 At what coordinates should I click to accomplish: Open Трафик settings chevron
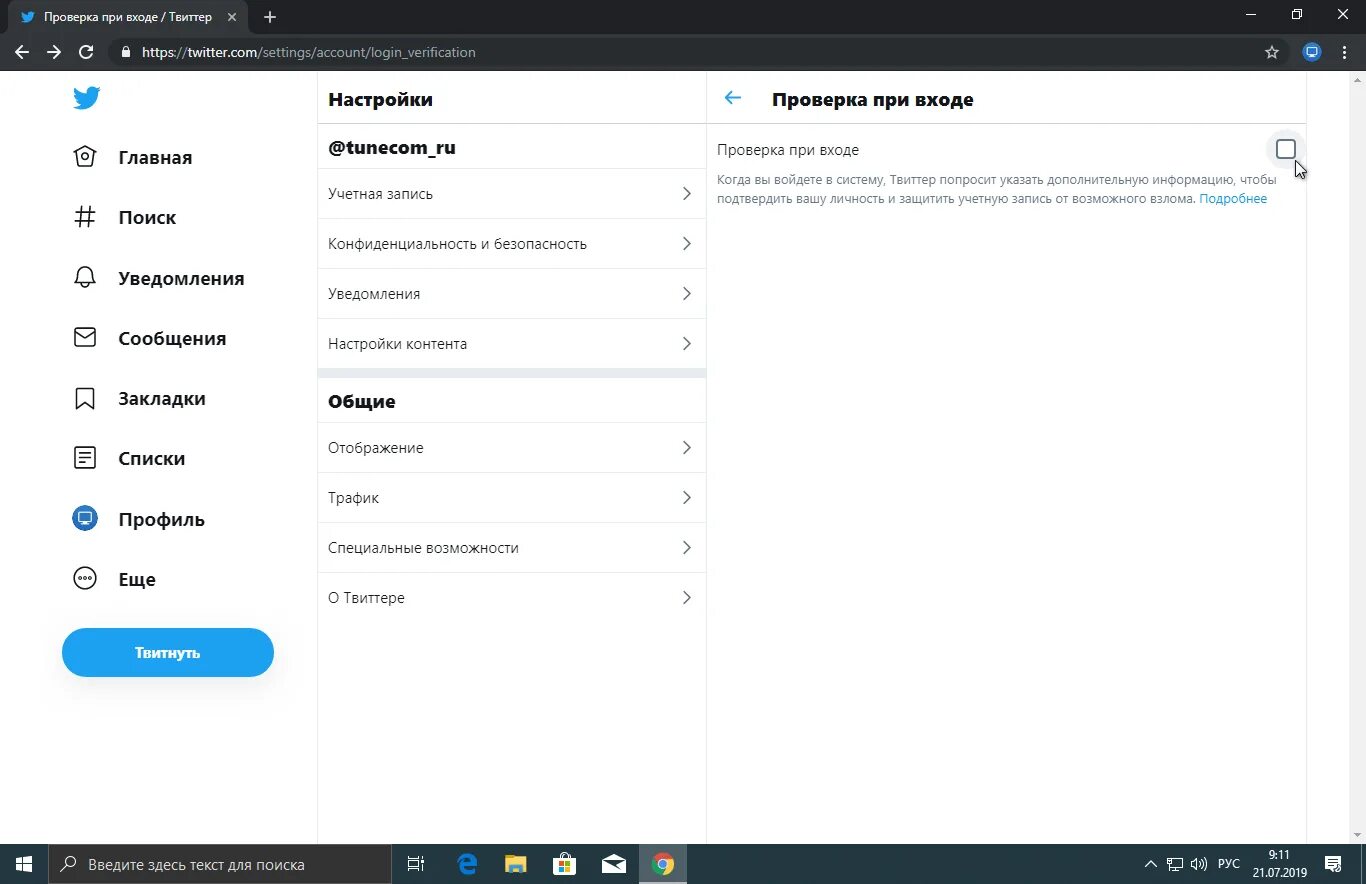686,498
